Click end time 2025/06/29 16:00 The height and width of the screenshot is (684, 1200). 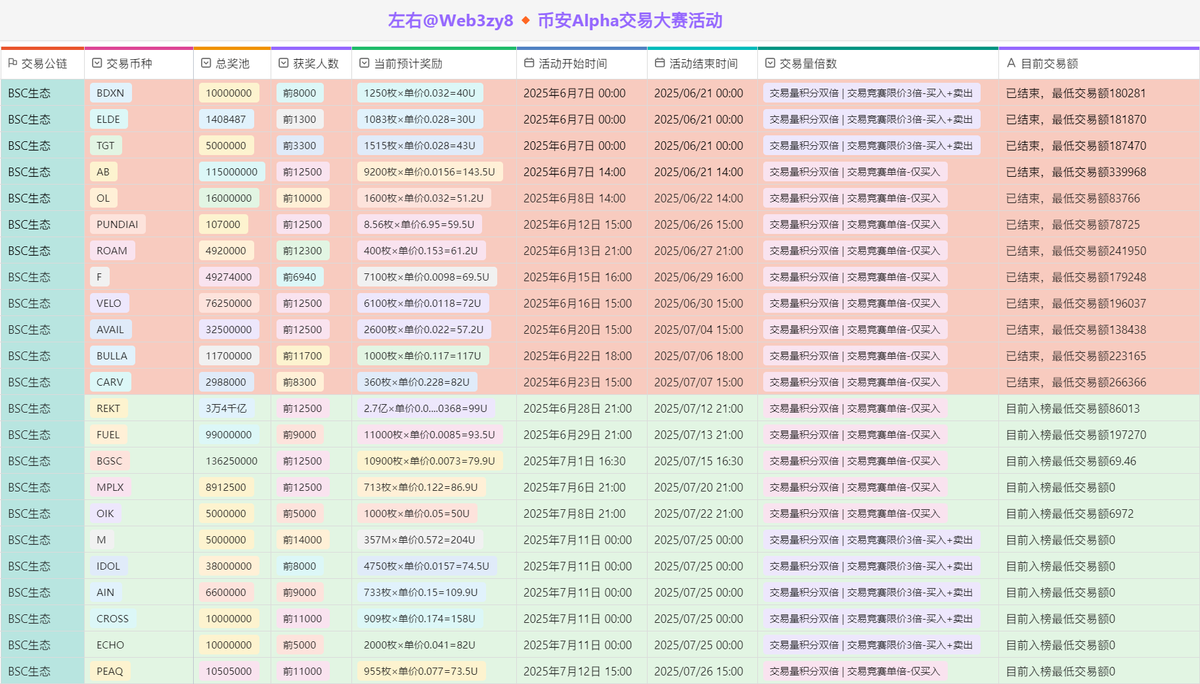[x=699, y=277]
